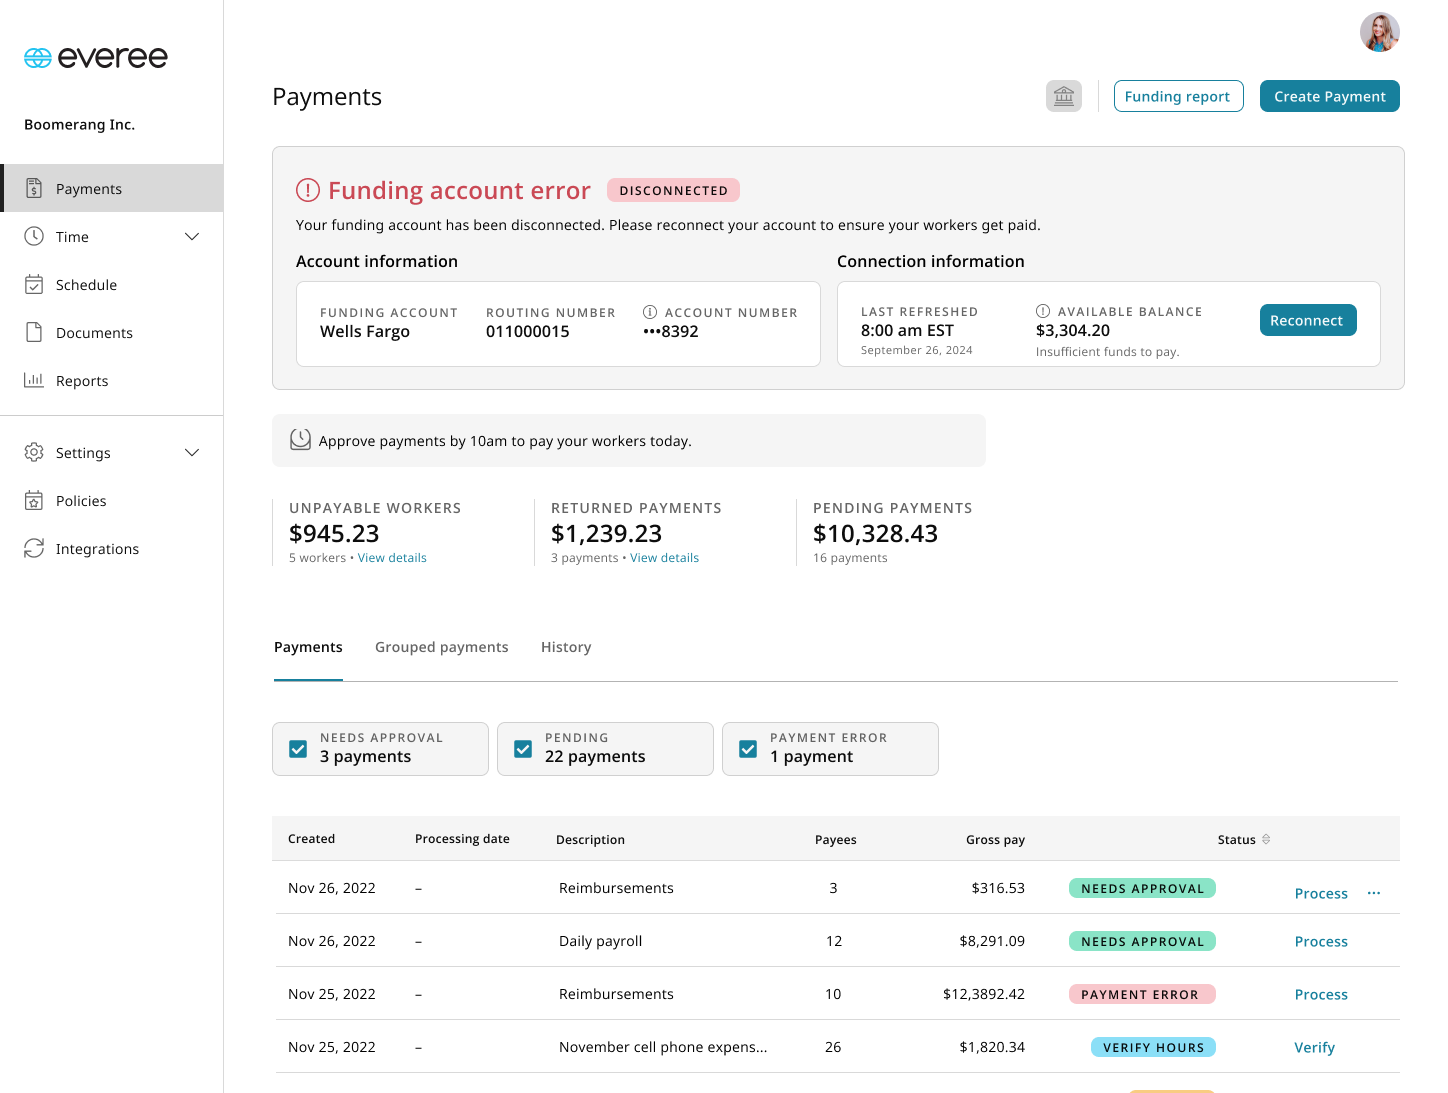Expand the Settings menu chevron
Screen dimensions: 1448x1093
pyautogui.click(x=192, y=452)
